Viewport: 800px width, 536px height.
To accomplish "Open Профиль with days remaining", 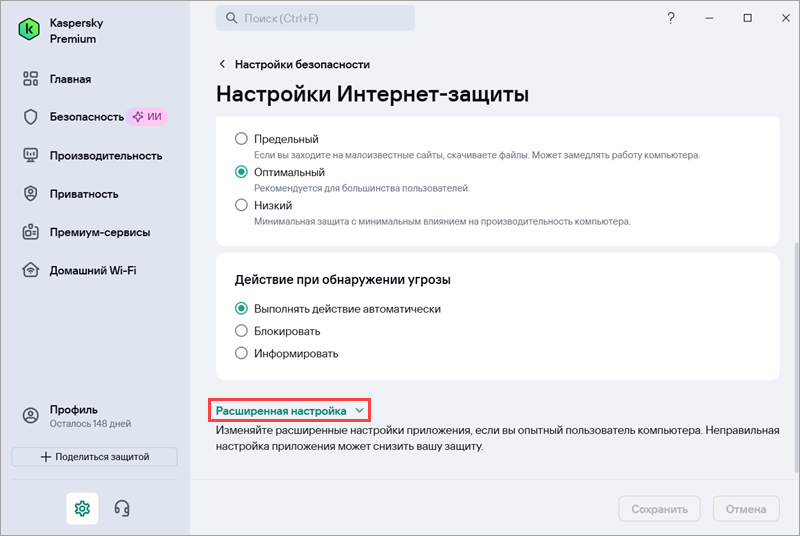I will pos(90,416).
